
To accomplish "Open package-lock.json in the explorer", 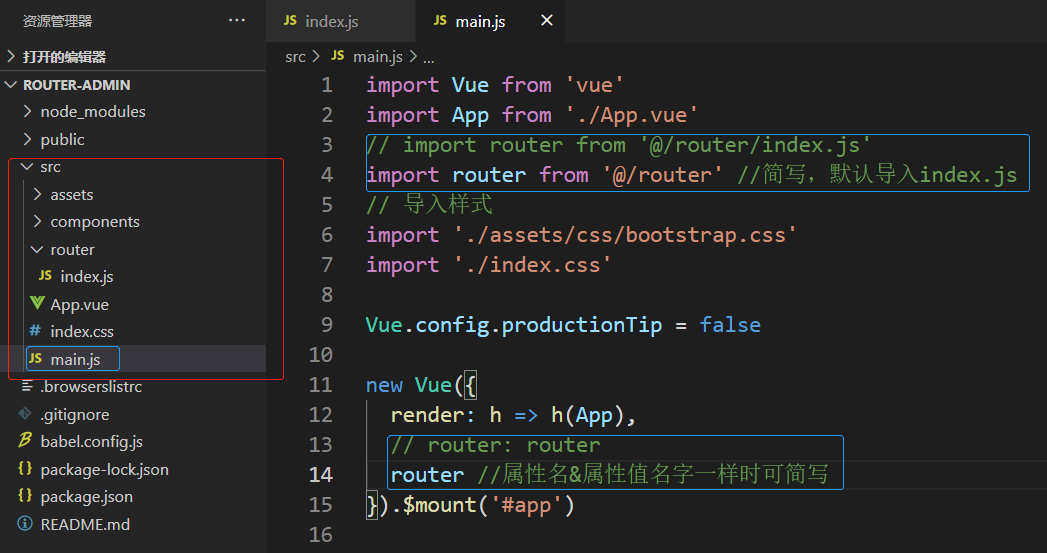I will click(x=104, y=469).
